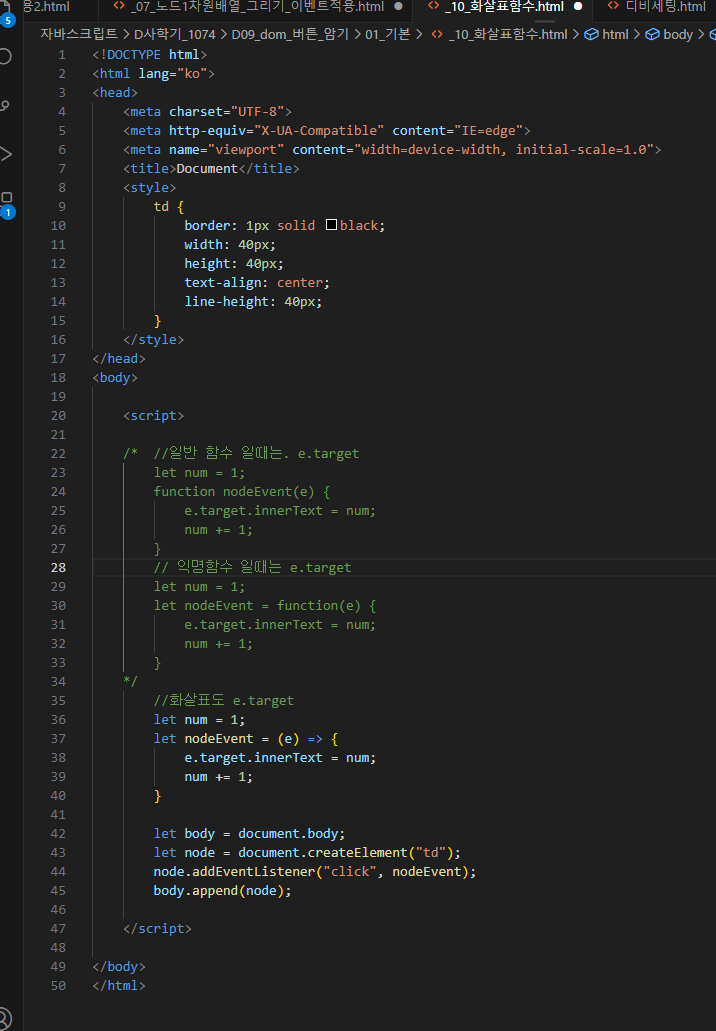
Task: Click 'let body = document.body;' line
Action: (250, 834)
